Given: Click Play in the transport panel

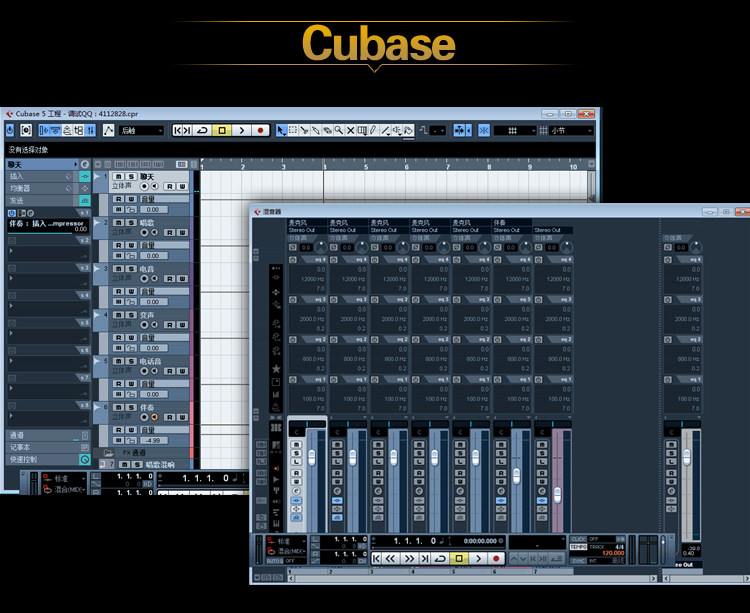Looking at the screenshot, I should click(478, 558).
